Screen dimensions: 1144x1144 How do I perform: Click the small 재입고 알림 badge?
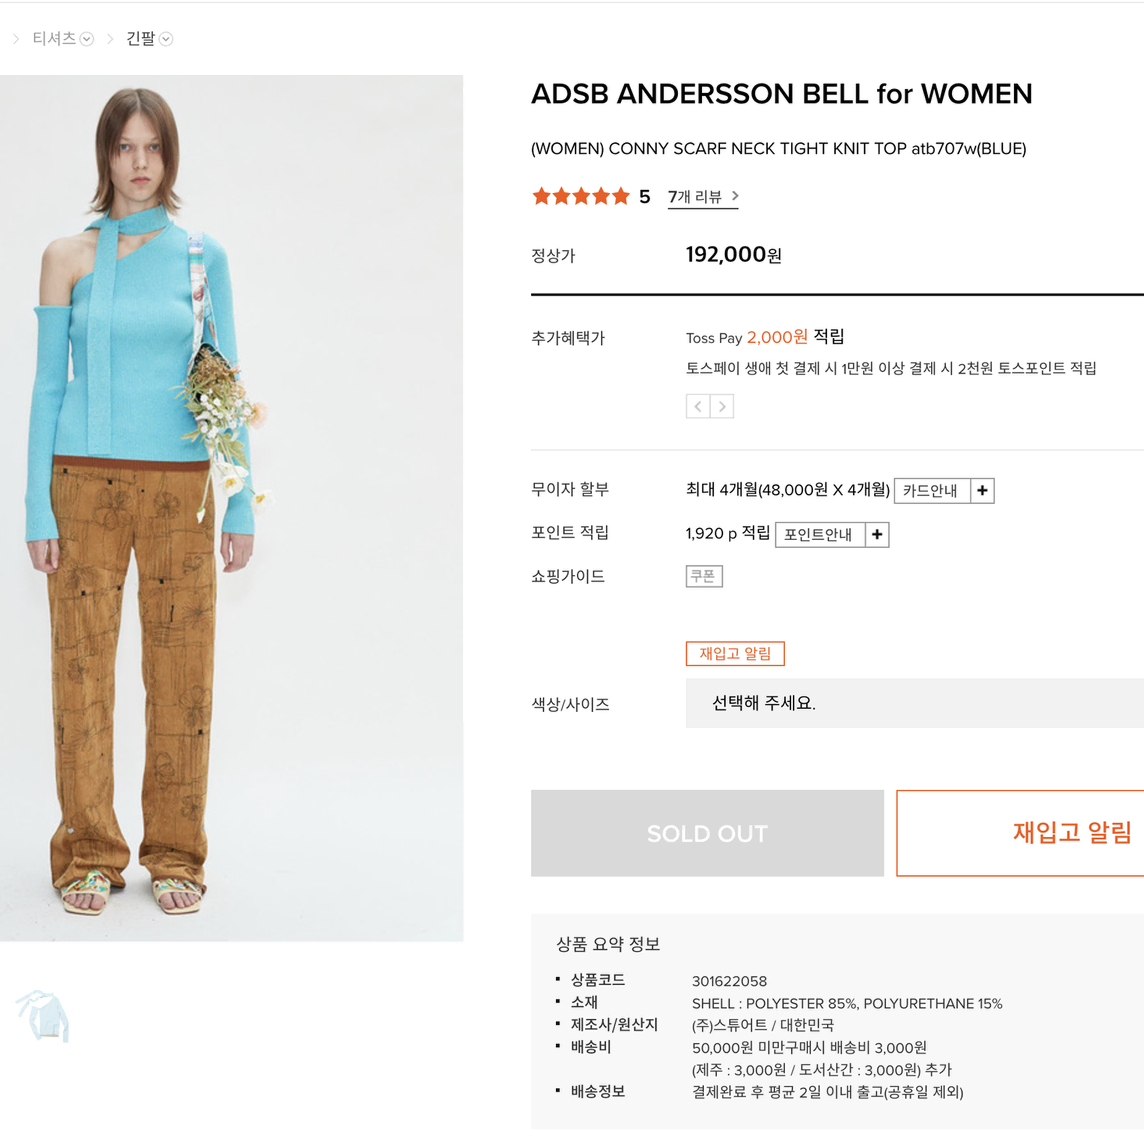735,654
